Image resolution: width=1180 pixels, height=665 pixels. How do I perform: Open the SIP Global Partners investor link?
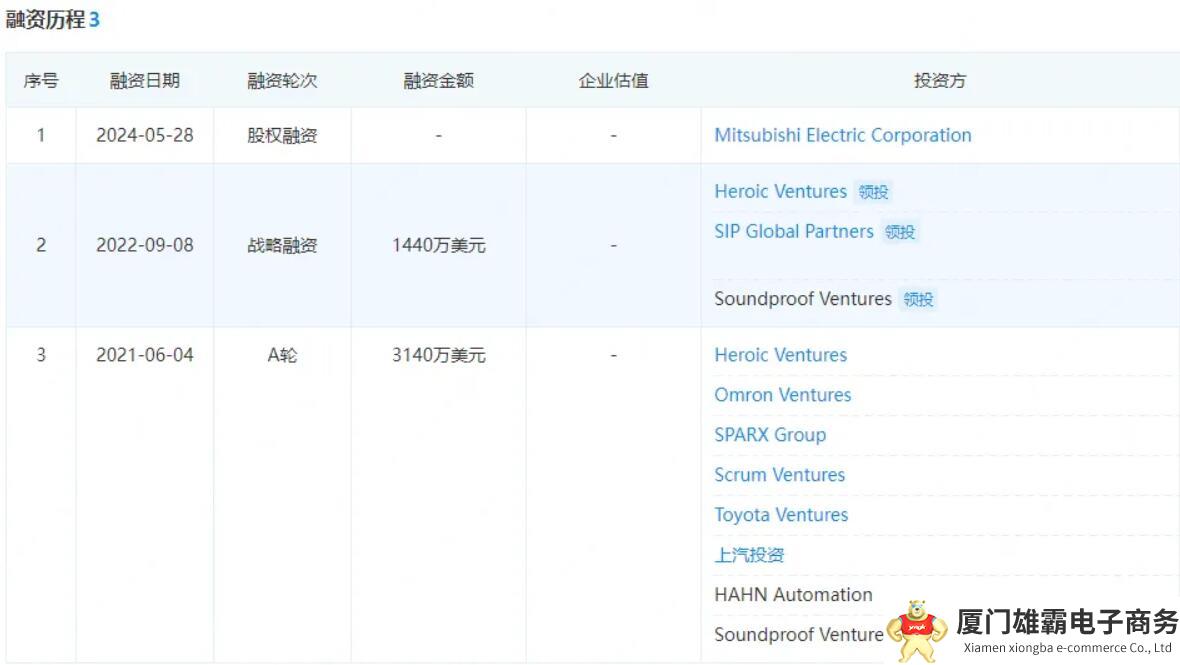pos(793,231)
